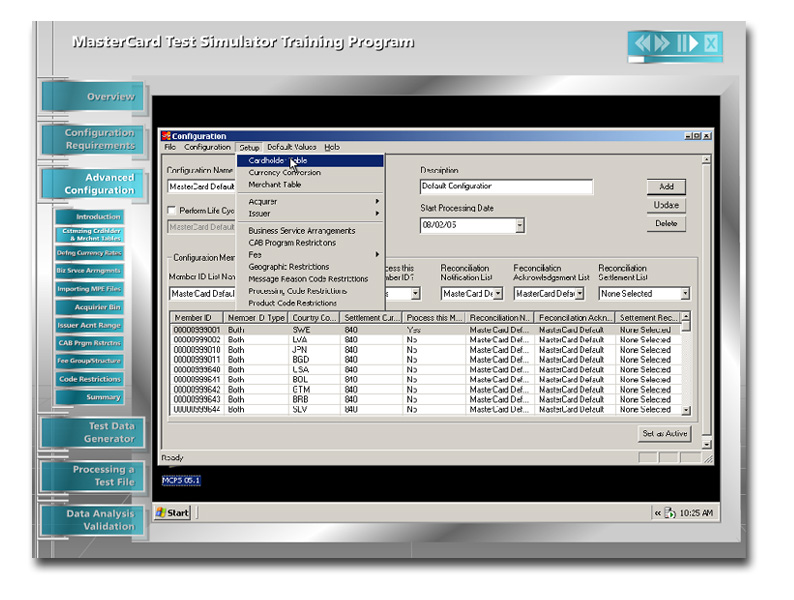Open the Help menu
The width and height of the screenshot is (794, 600).
point(332,147)
